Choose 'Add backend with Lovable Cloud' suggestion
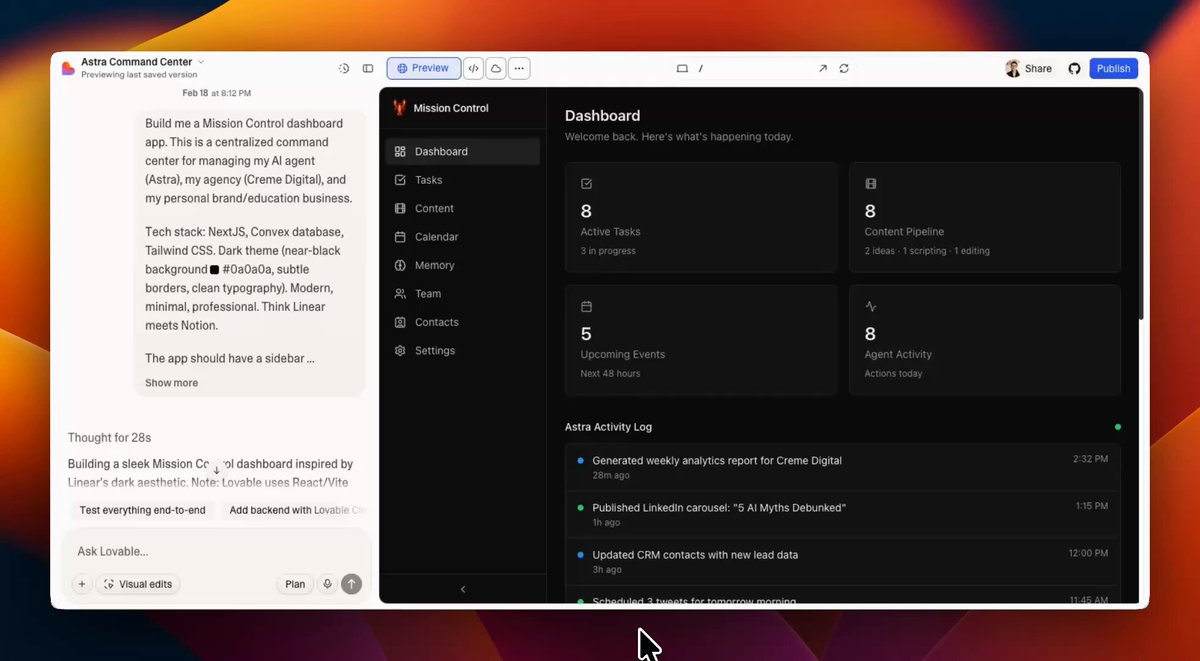Image resolution: width=1200 pixels, height=661 pixels. coord(296,510)
